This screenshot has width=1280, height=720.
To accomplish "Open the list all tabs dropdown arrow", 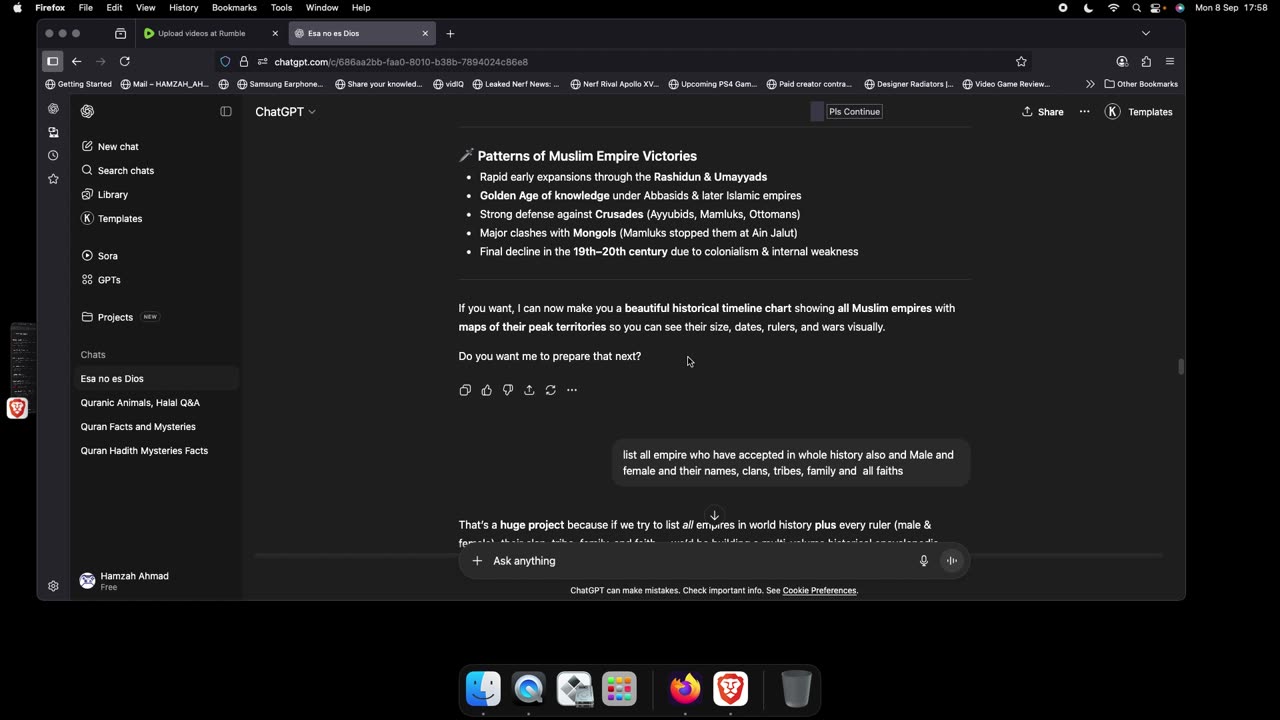I will point(1146,33).
